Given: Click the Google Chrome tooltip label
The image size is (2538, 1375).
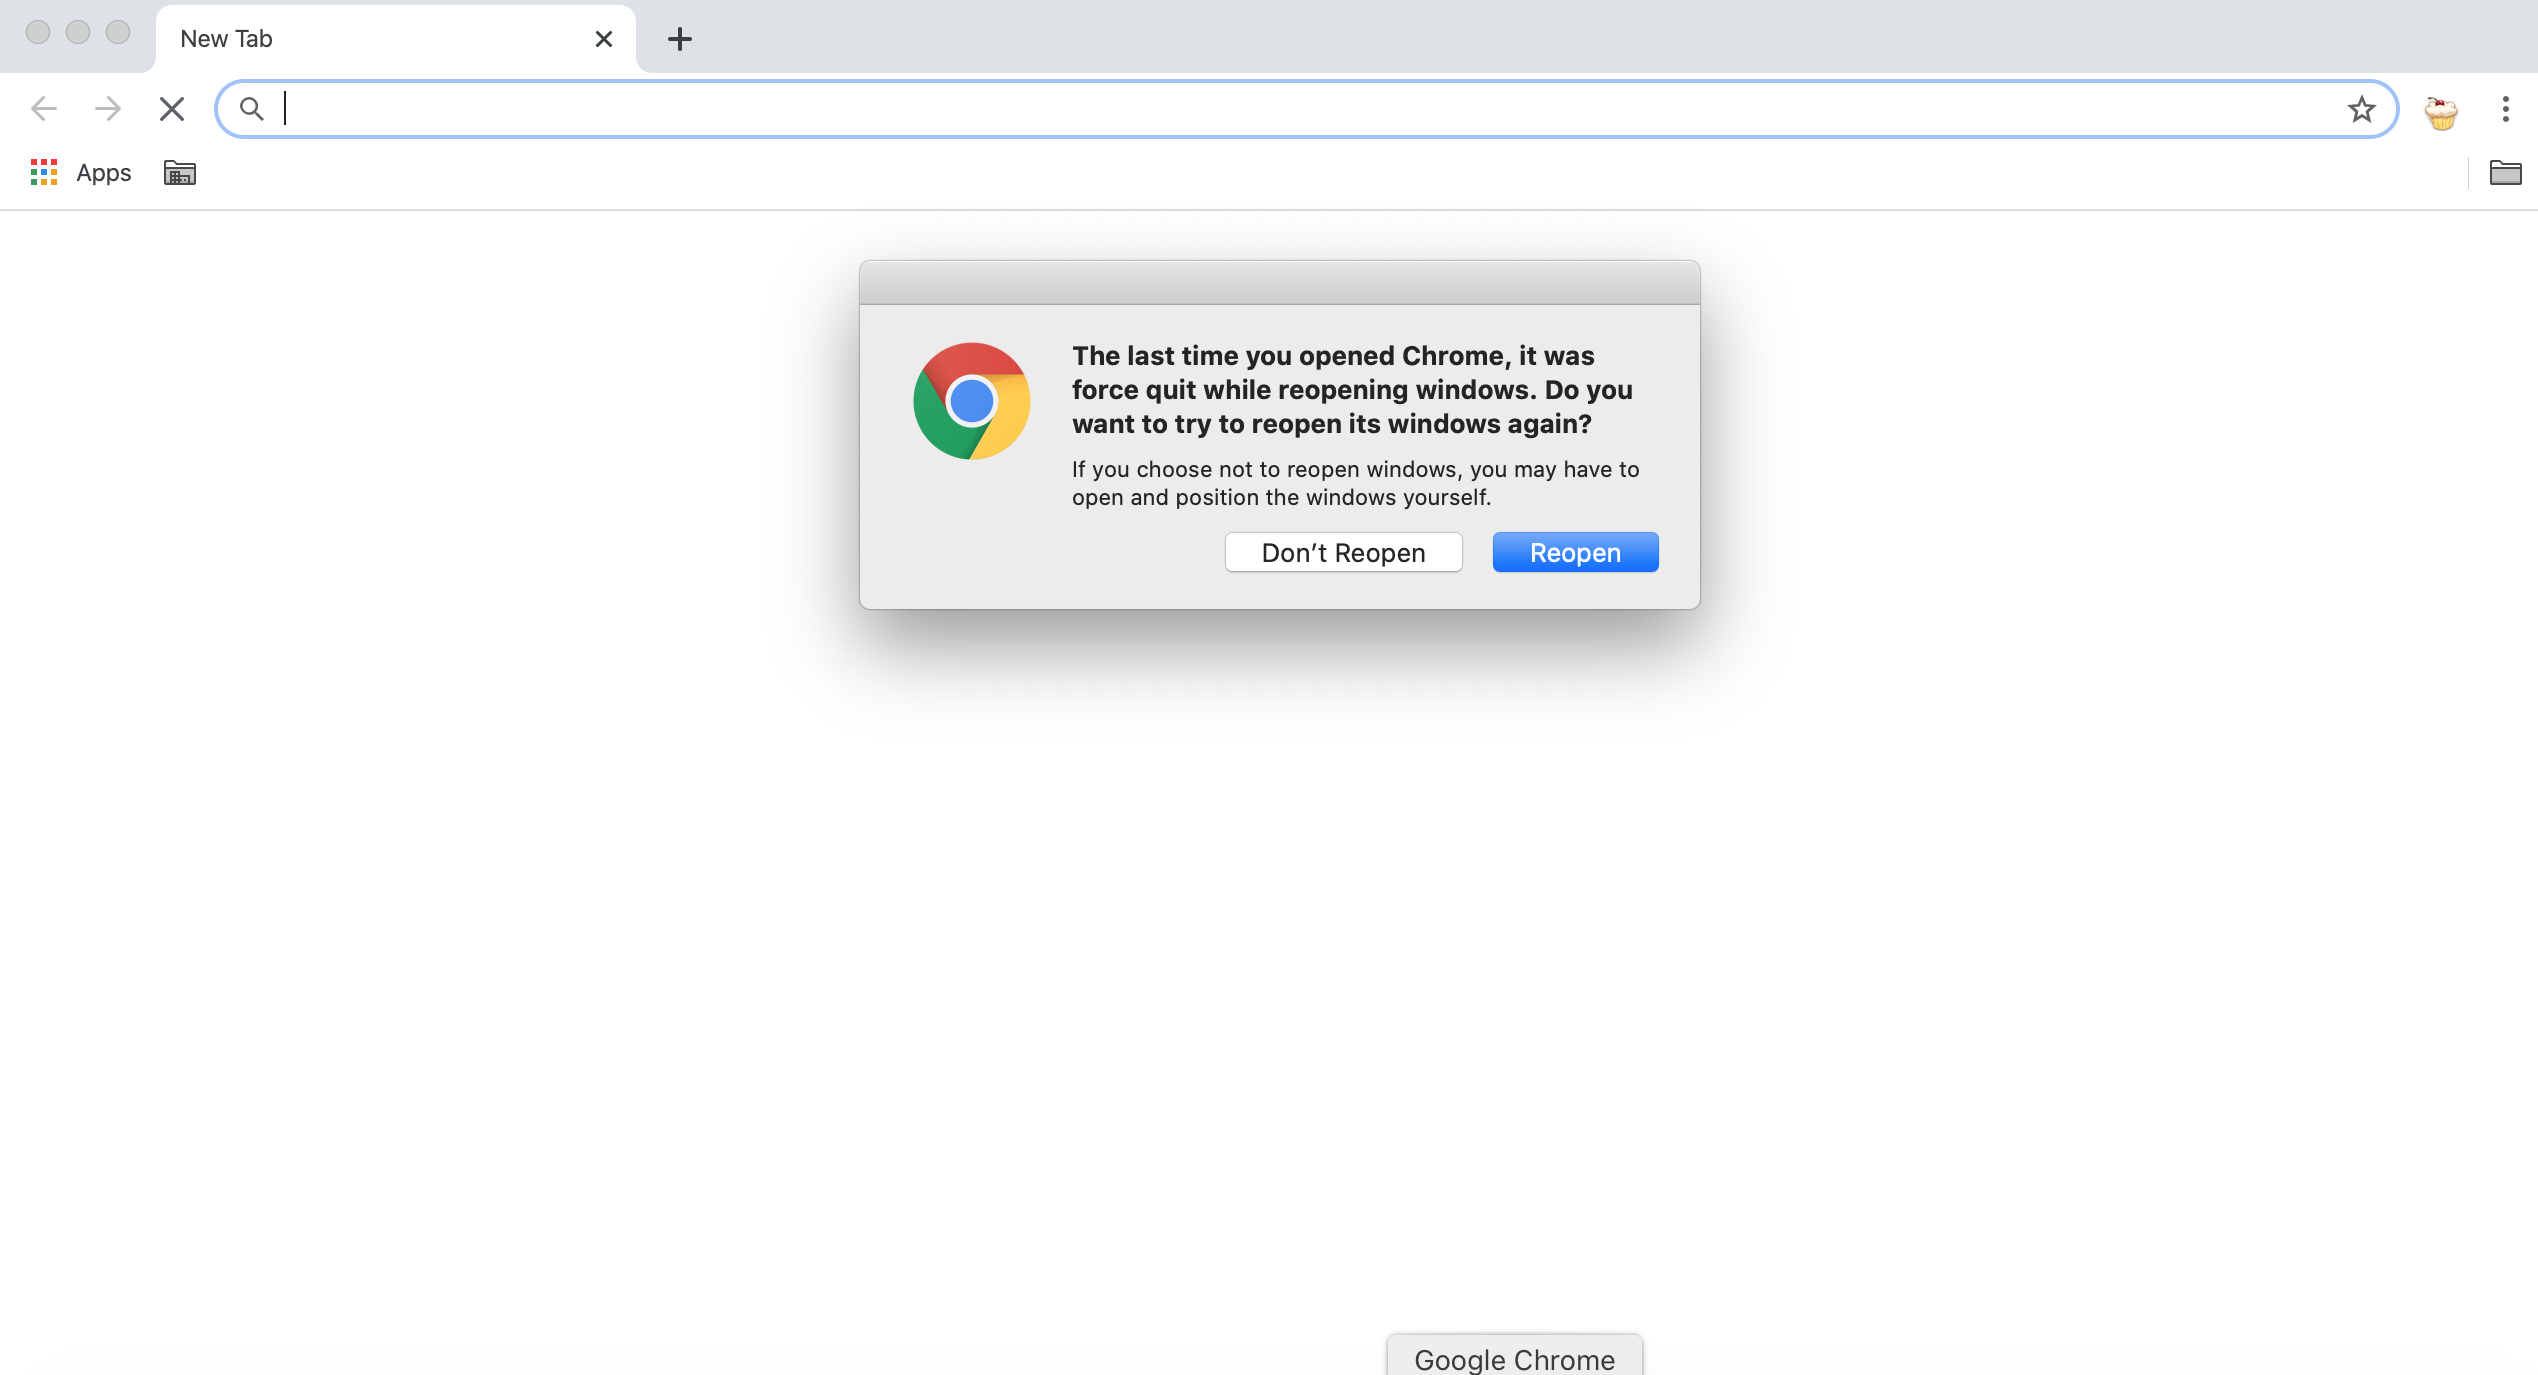Looking at the screenshot, I should click(1514, 1358).
